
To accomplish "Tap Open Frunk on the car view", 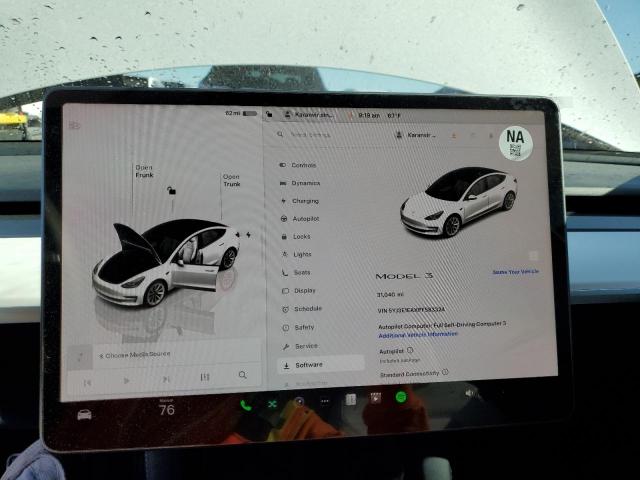I will (x=144, y=171).
